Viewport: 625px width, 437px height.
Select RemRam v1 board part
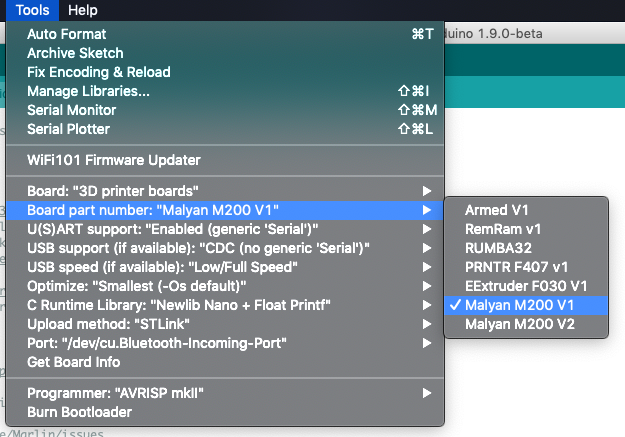[x=526, y=229]
